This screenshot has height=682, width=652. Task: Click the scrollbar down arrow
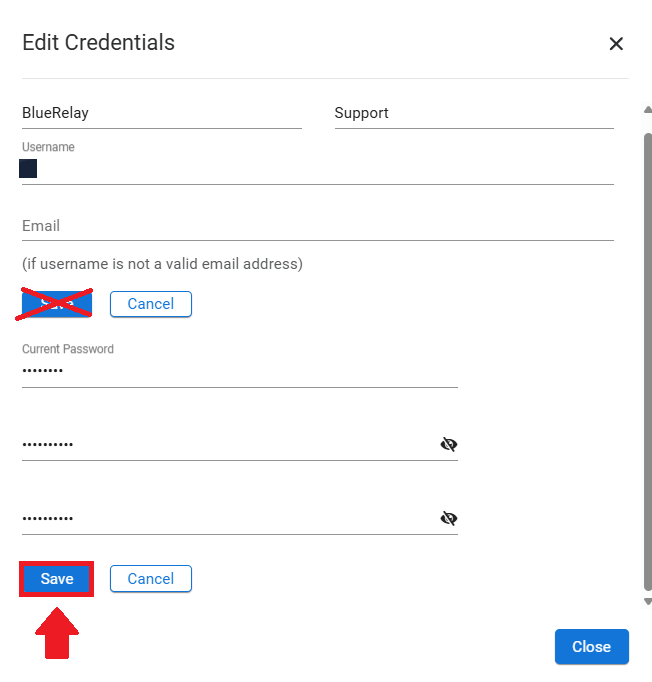coord(648,602)
